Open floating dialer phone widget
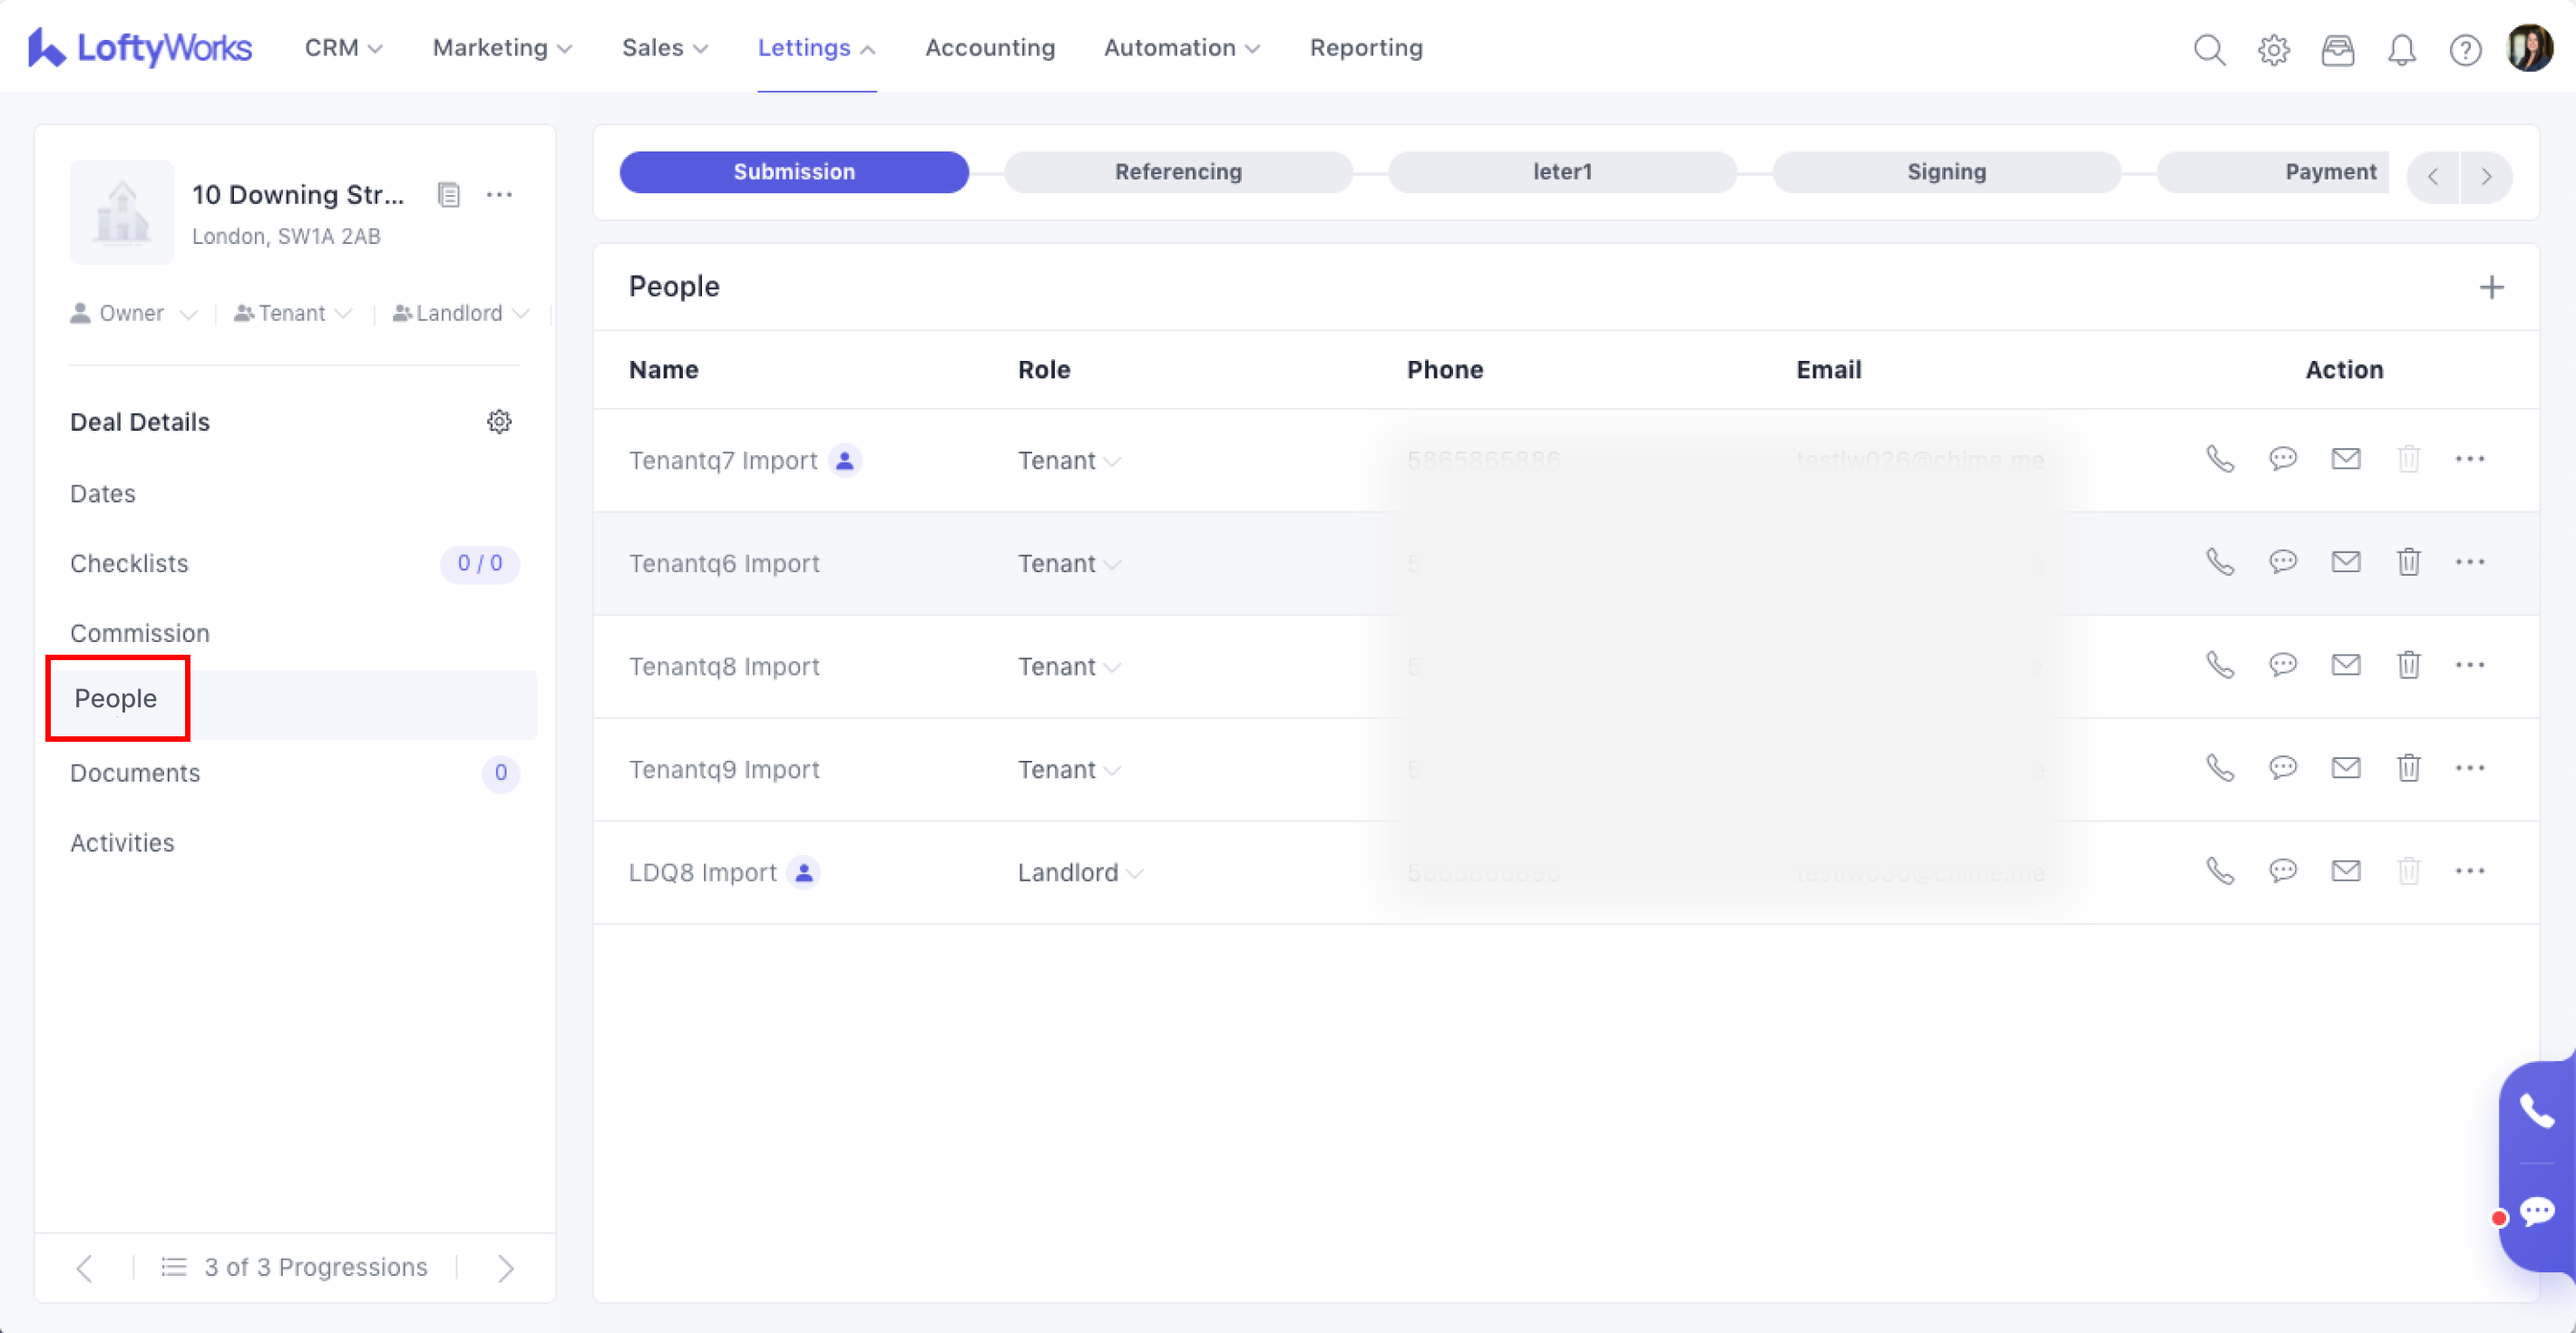The height and width of the screenshot is (1333, 2576). tap(2536, 1111)
